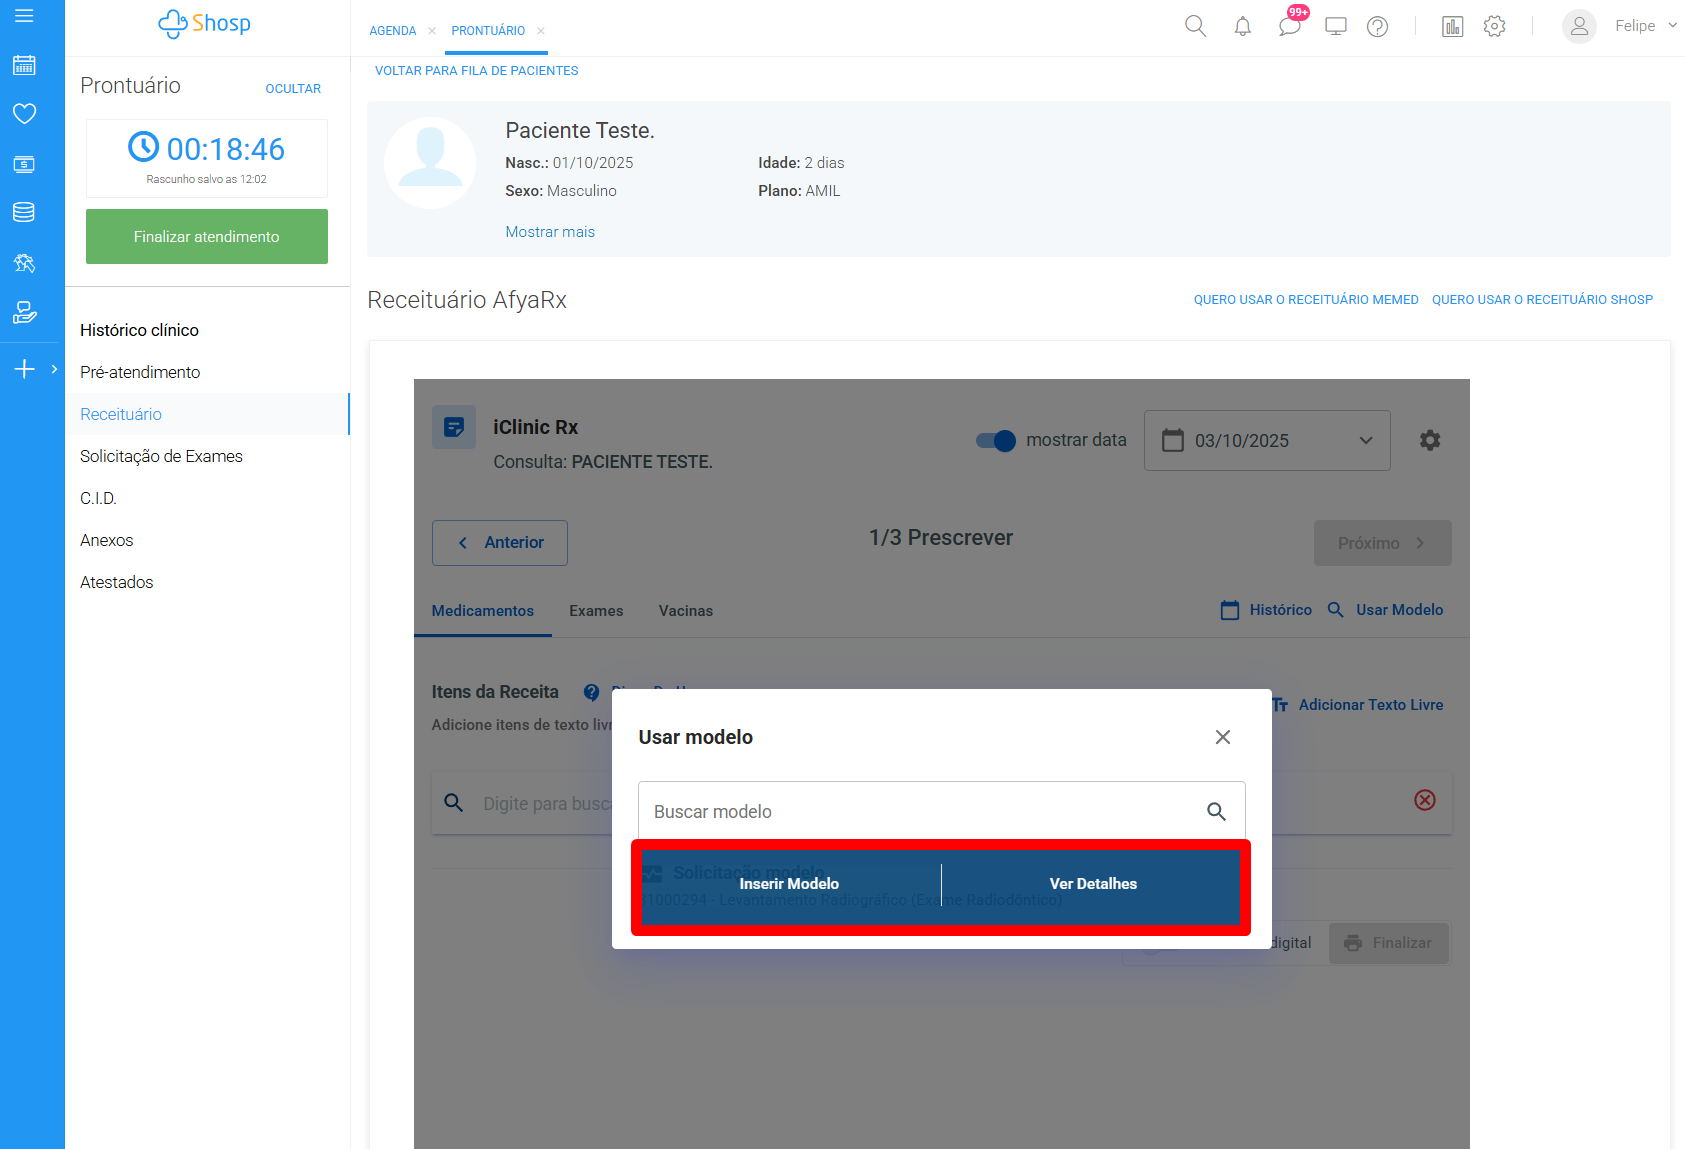Click Finalizar atendimento green button
This screenshot has width=1685, height=1149.
pyautogui.click(x=207, y=237)
